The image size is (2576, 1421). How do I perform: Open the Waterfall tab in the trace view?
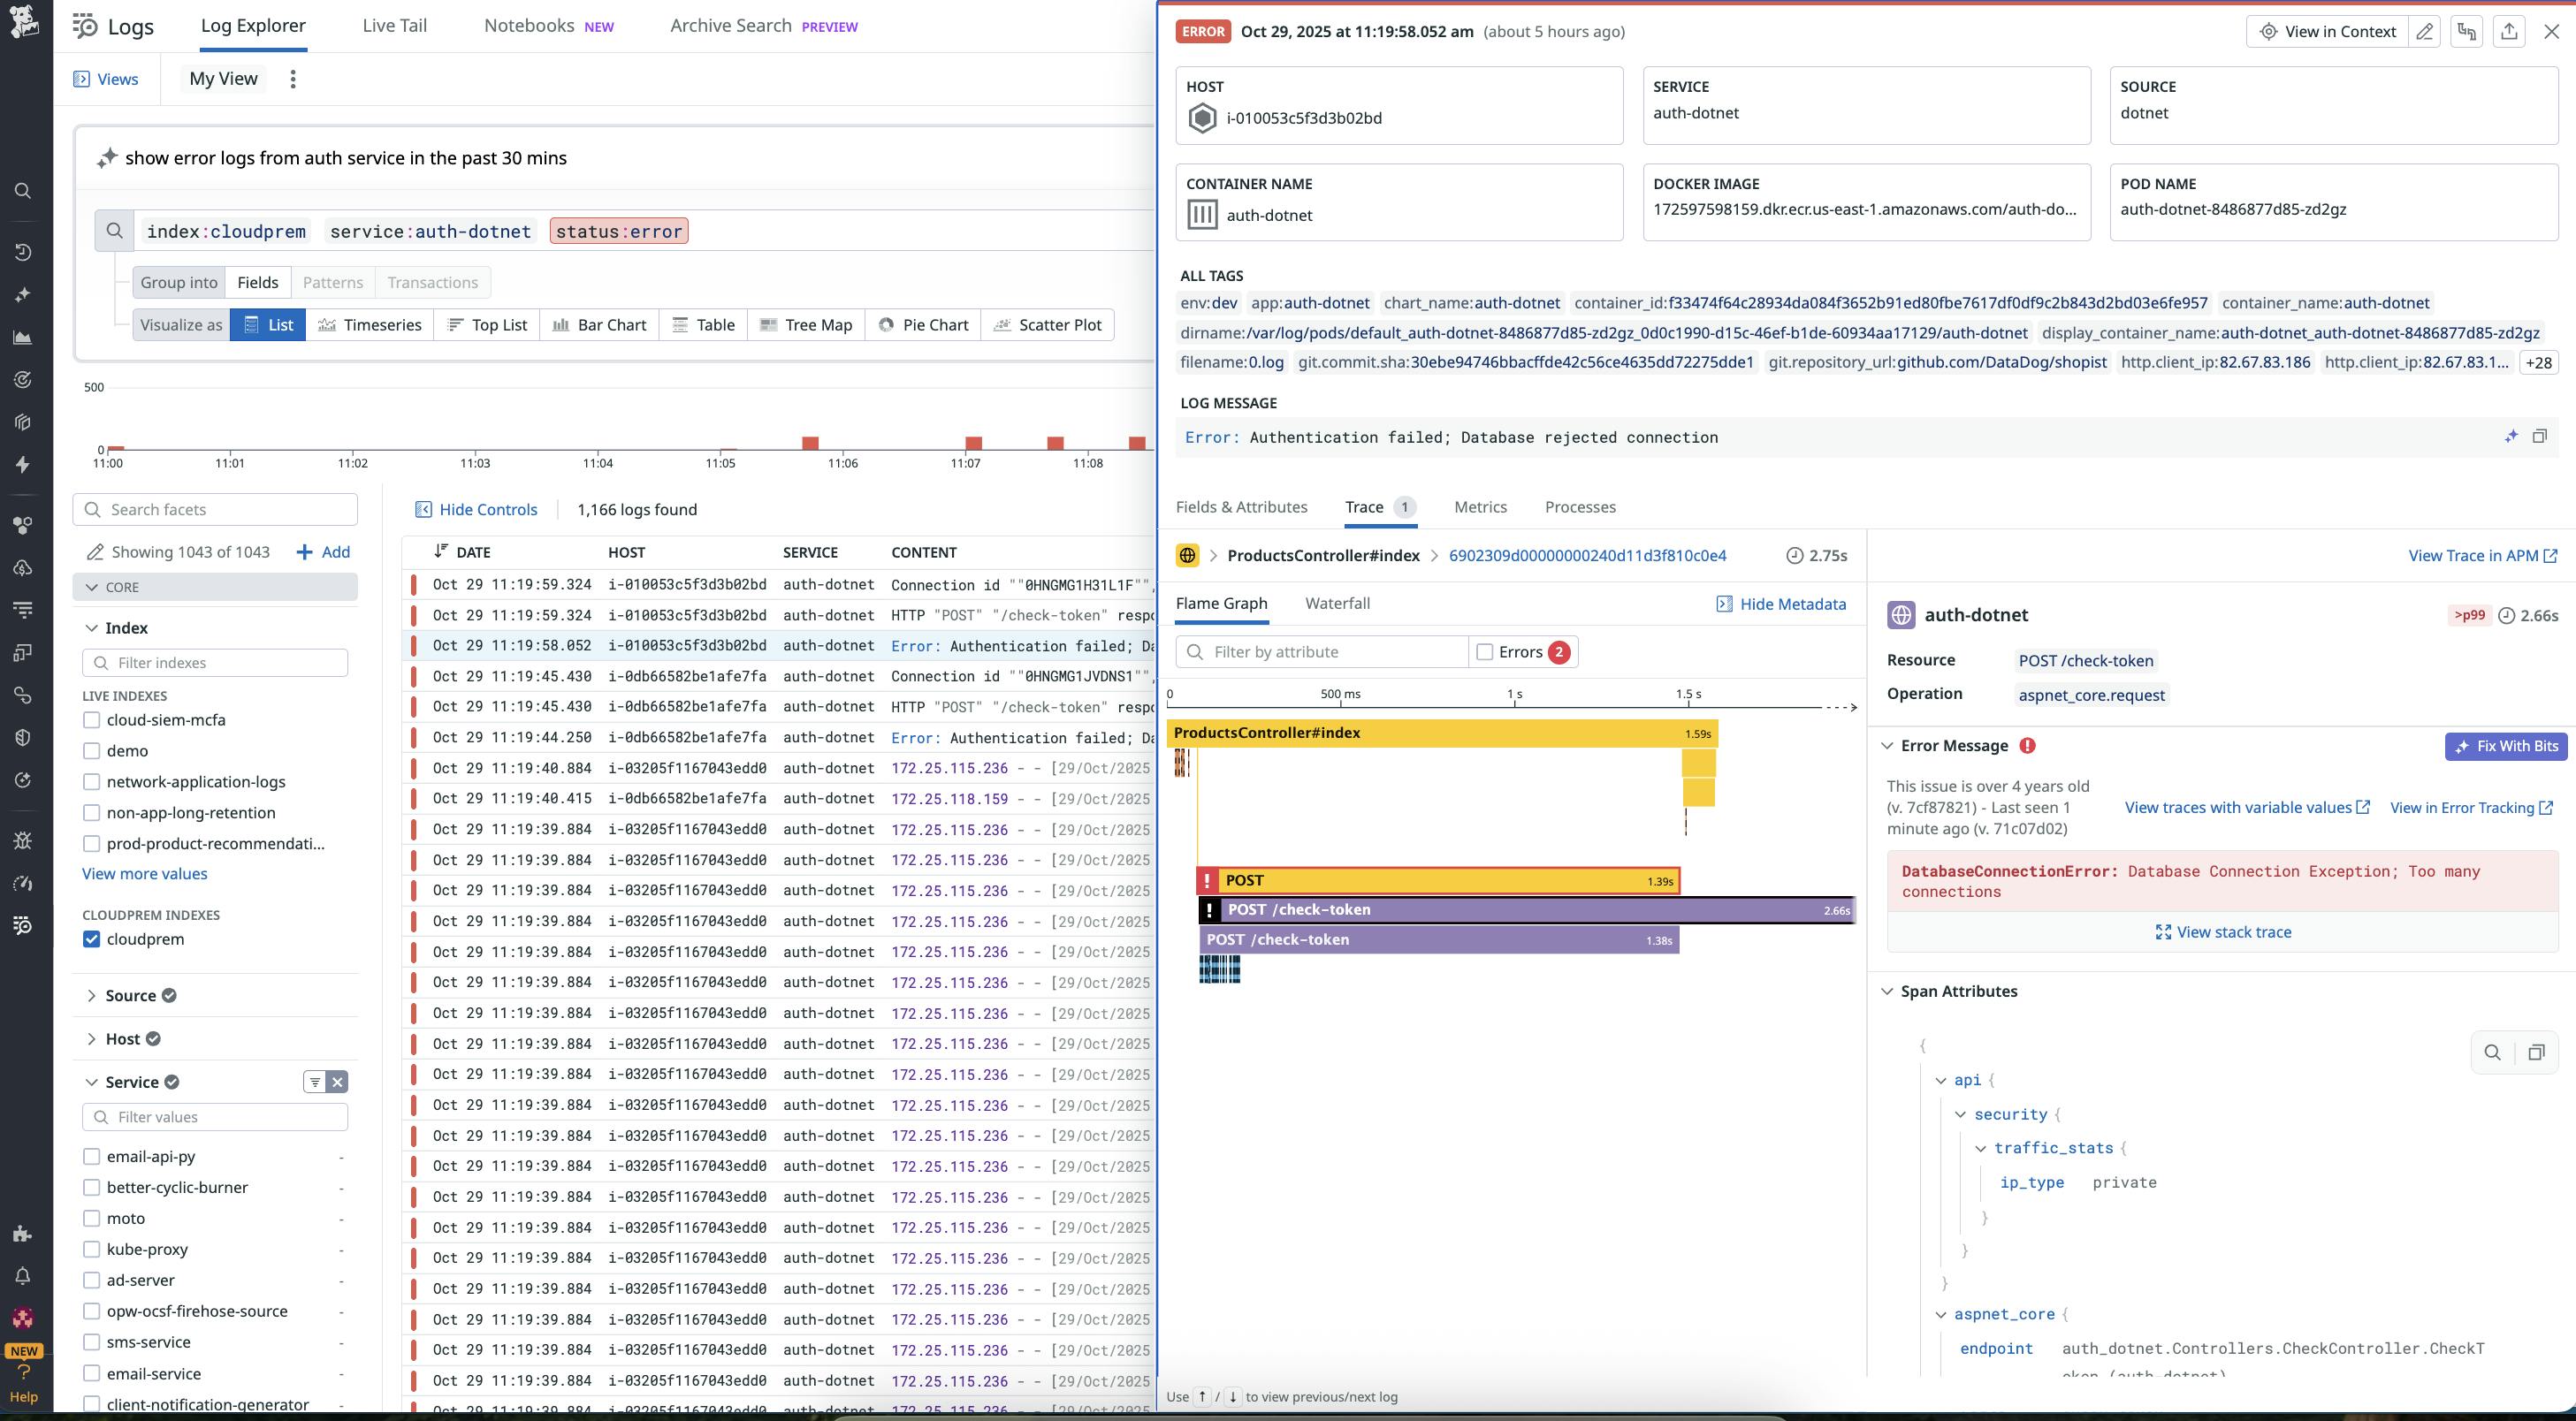[1338, 603]
